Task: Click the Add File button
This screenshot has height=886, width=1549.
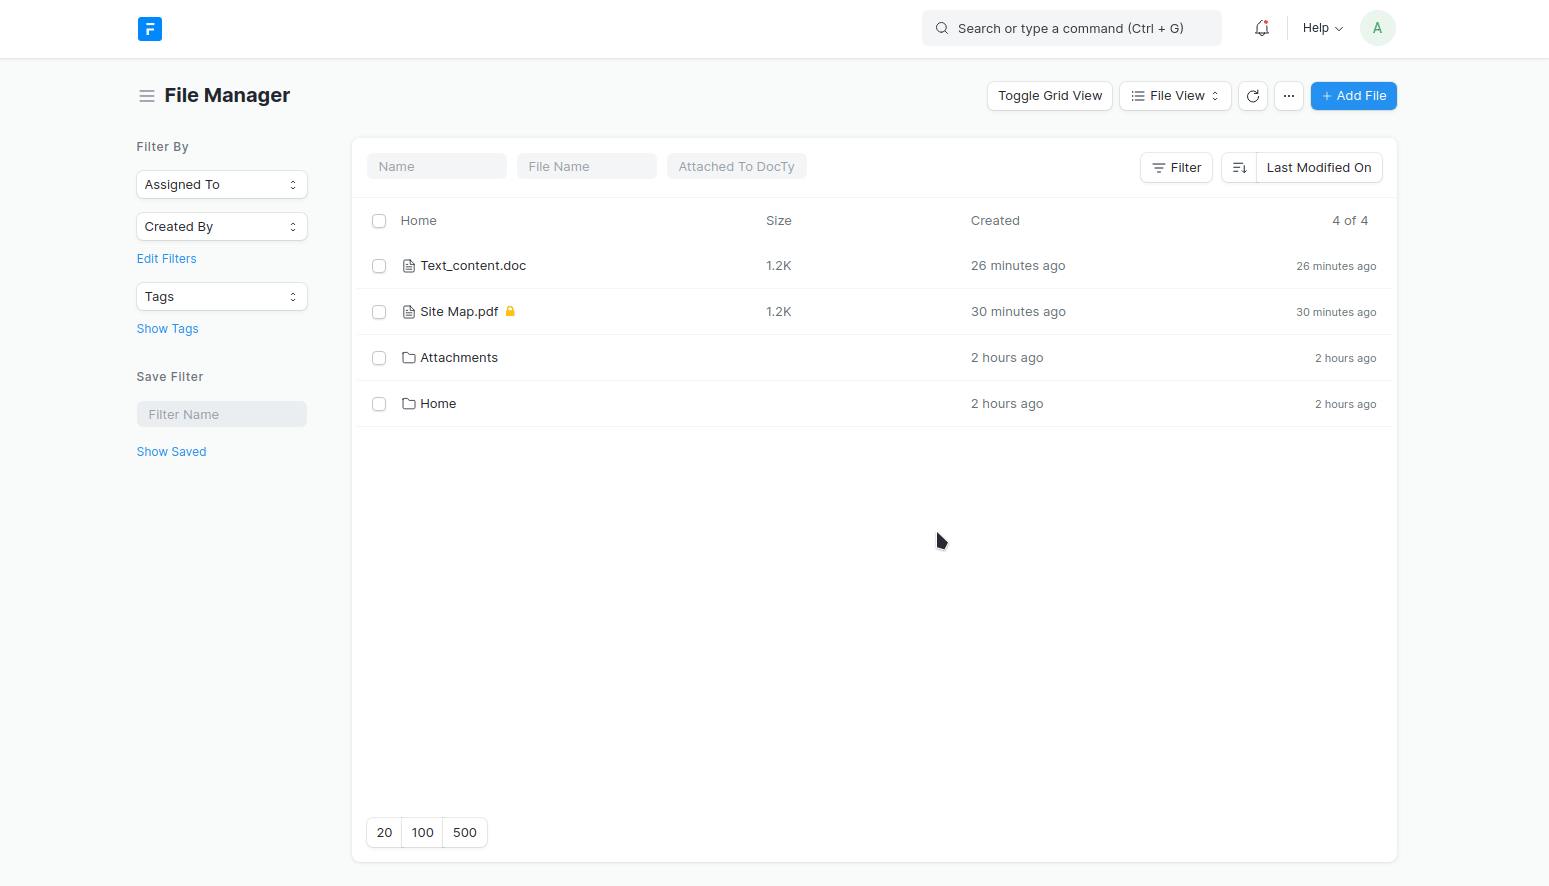Action: click(1353, 95)
